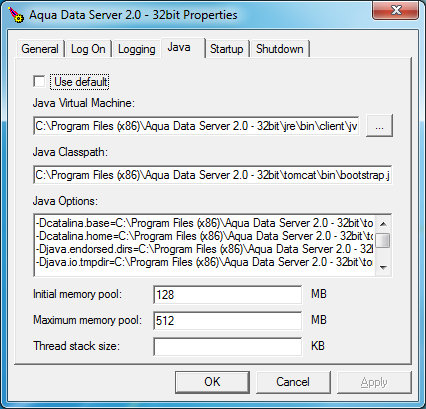Open the Startup tab
The height and width of the screenshot is (409, 426).
(x=227, y=49)
